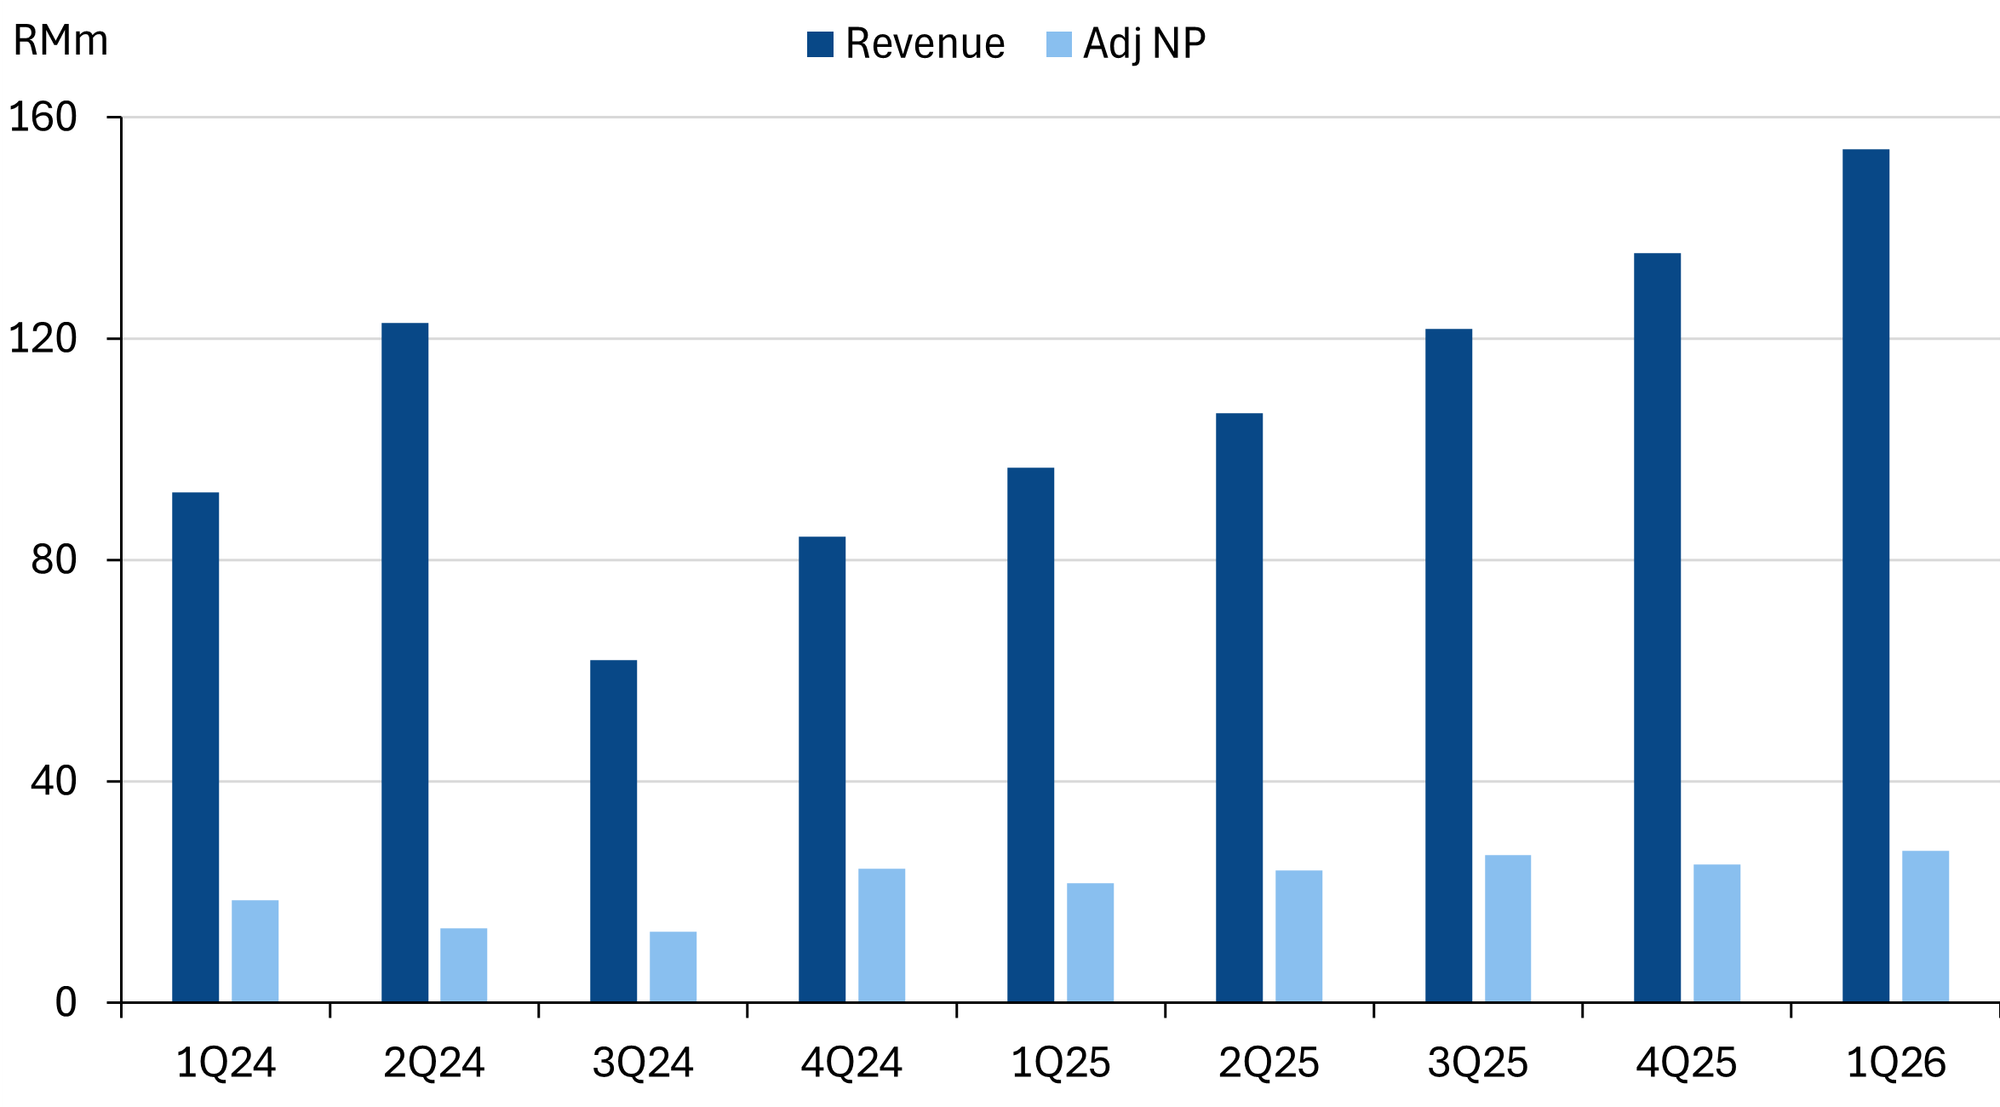The image size is (2000, 1107).
Task: Click the 4Q24 Adj NP bar
Action: point(881,935)
